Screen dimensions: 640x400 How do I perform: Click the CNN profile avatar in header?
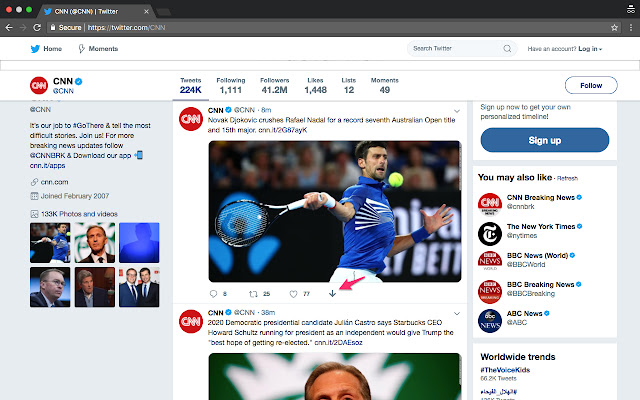coord(39,85)
